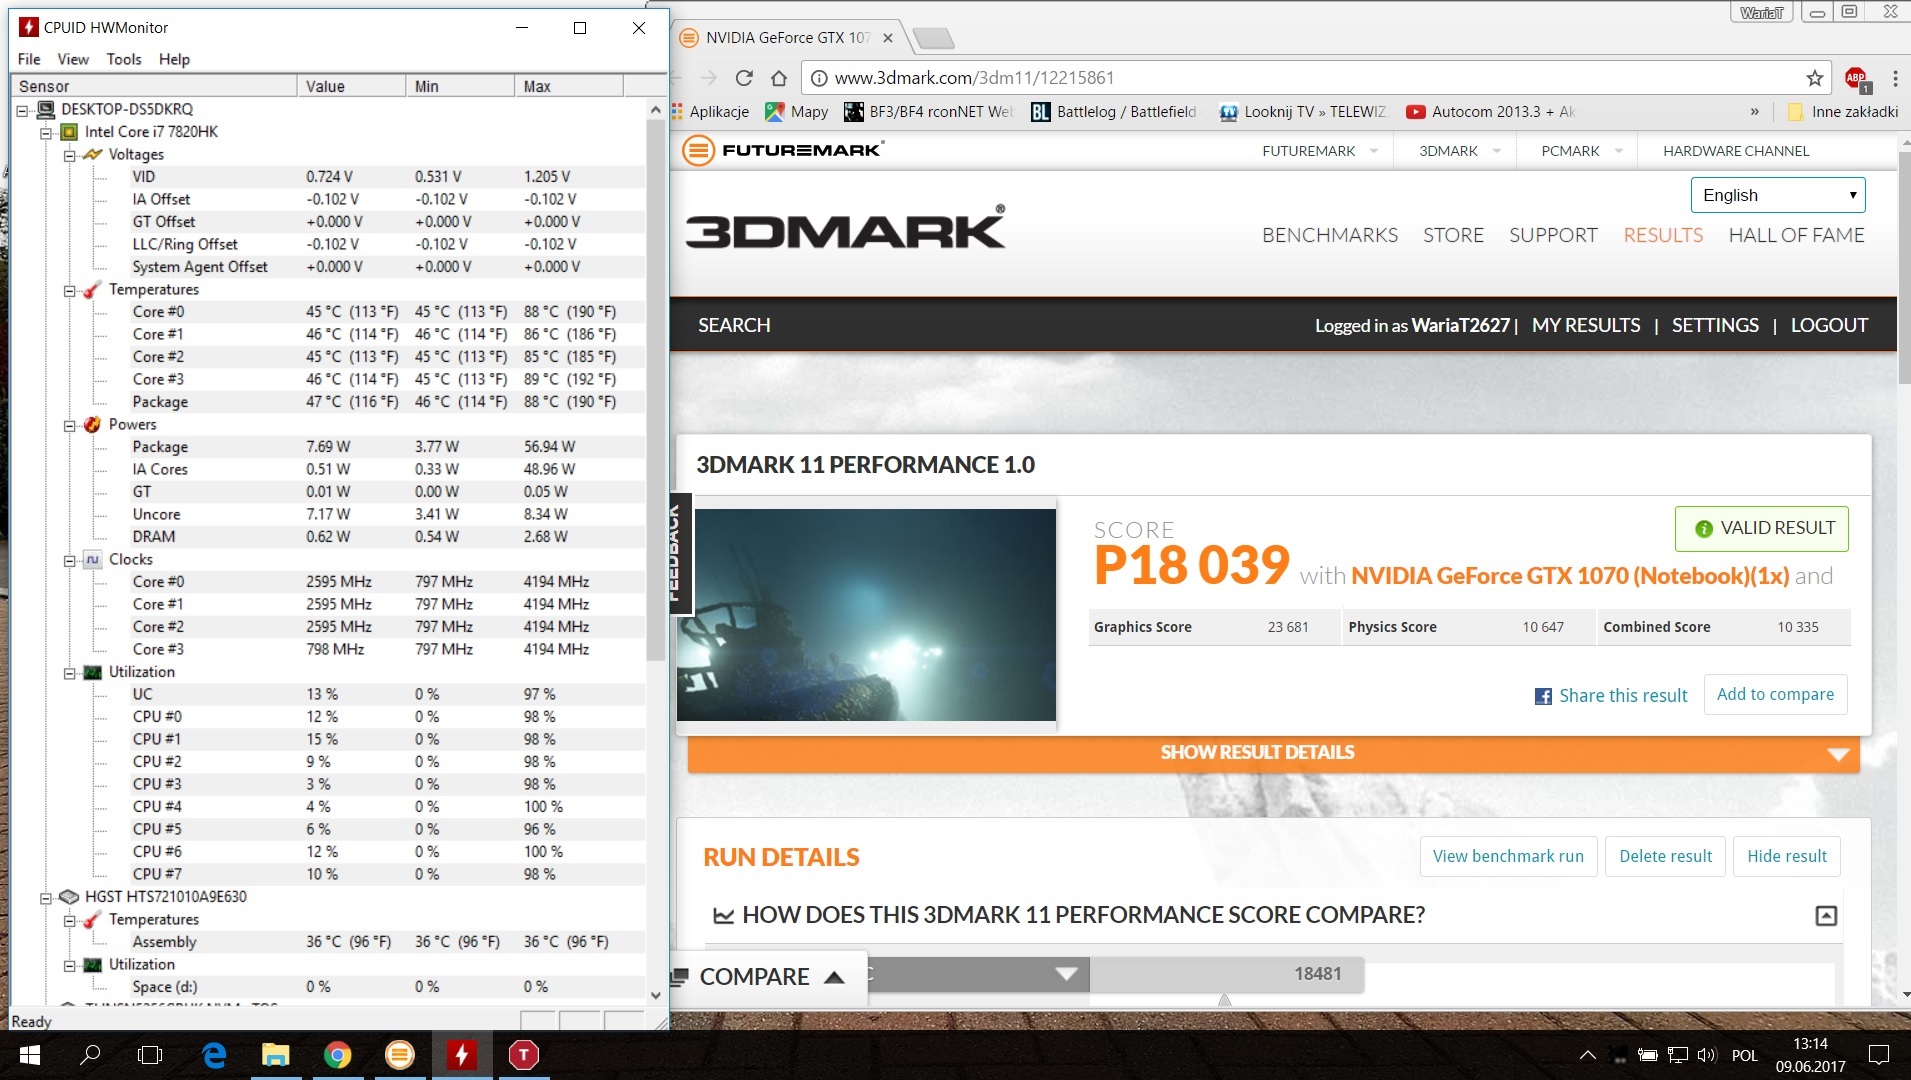Go to the Benchmarks section
The height and width of the screenshot is (1080, 1911).
[x=1330, y=235]
